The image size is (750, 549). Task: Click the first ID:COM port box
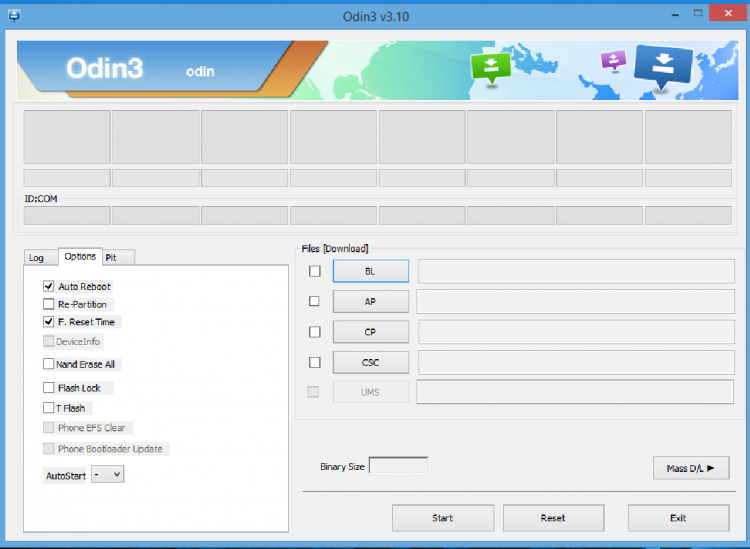67,216
